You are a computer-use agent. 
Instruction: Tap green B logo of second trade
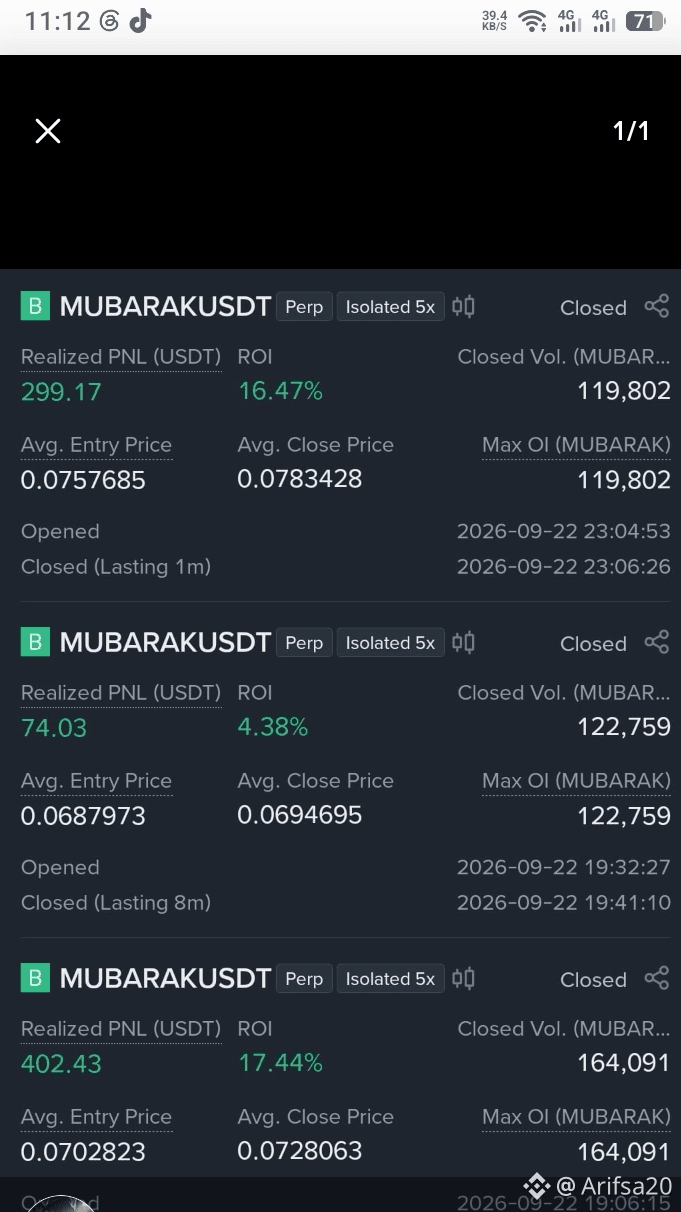point(35,642)
